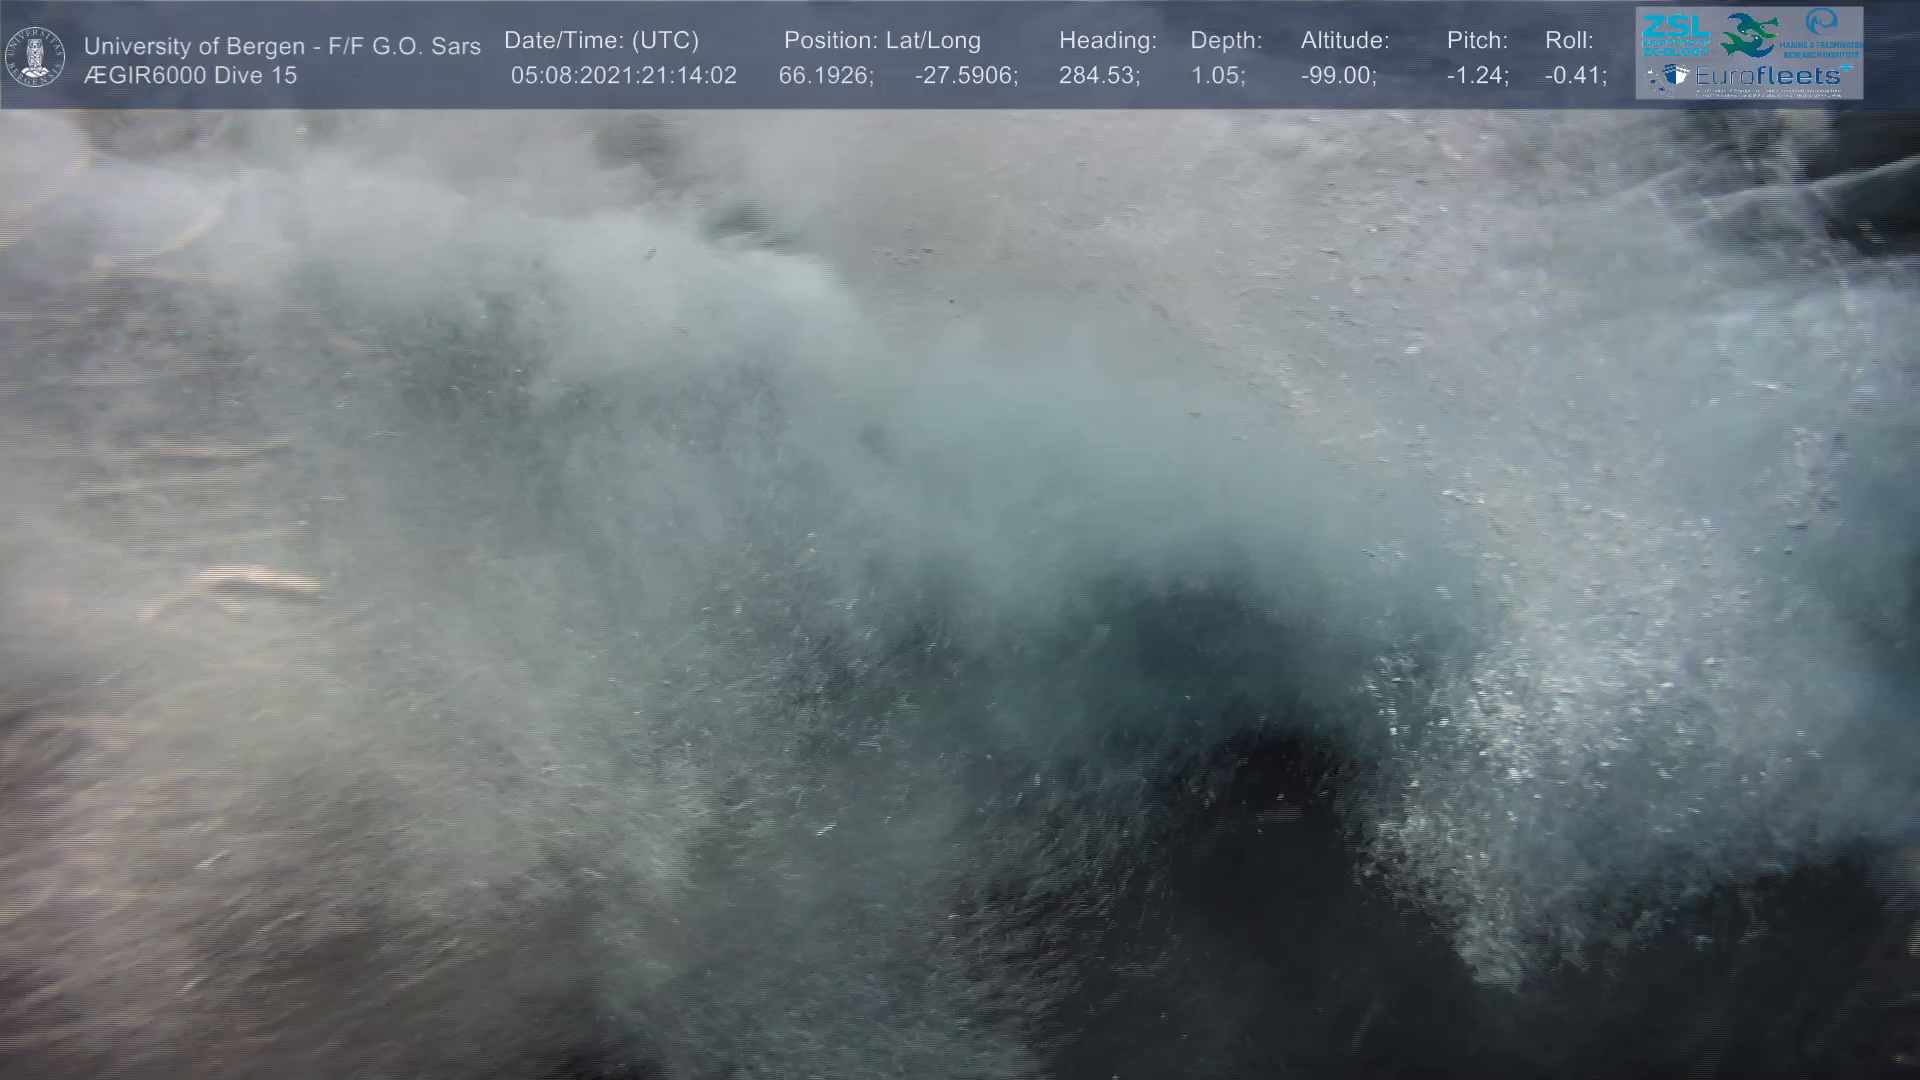Click the heading value 284.53

(1099, 76)
